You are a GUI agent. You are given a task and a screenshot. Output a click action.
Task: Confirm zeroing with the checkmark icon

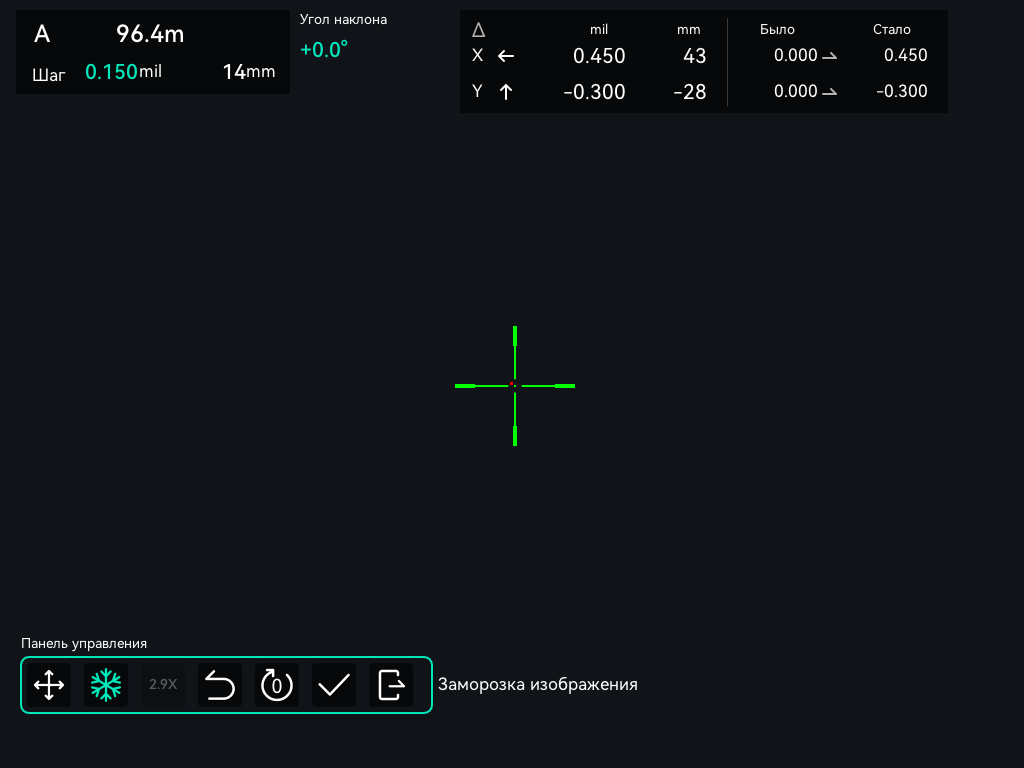click(334, 685)
